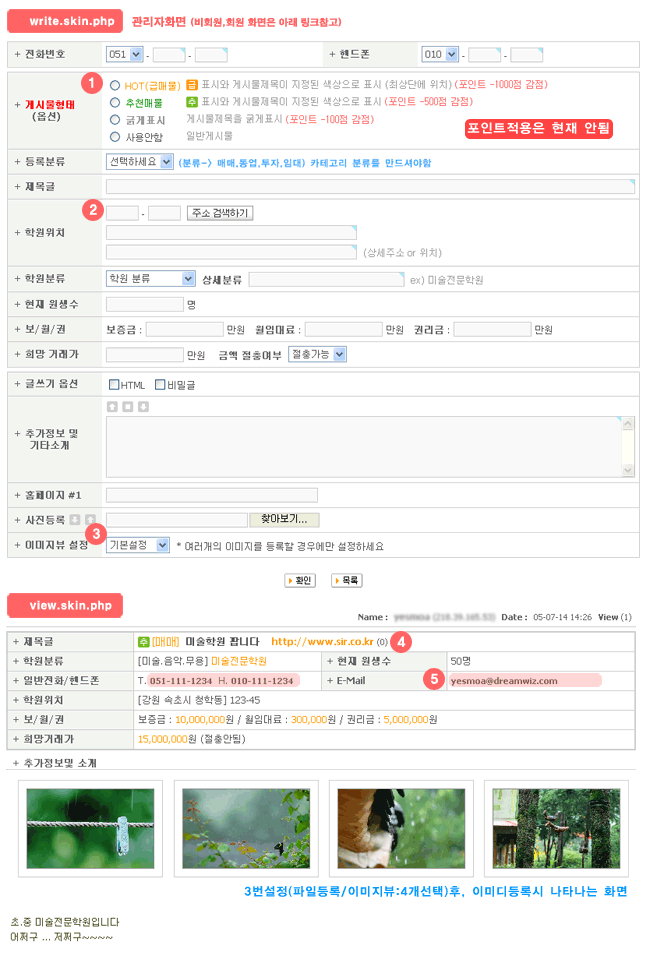Screen dimensions: 650x954
Task: Click the textarea scrollbar down arrow
Action: coord(628,470)
